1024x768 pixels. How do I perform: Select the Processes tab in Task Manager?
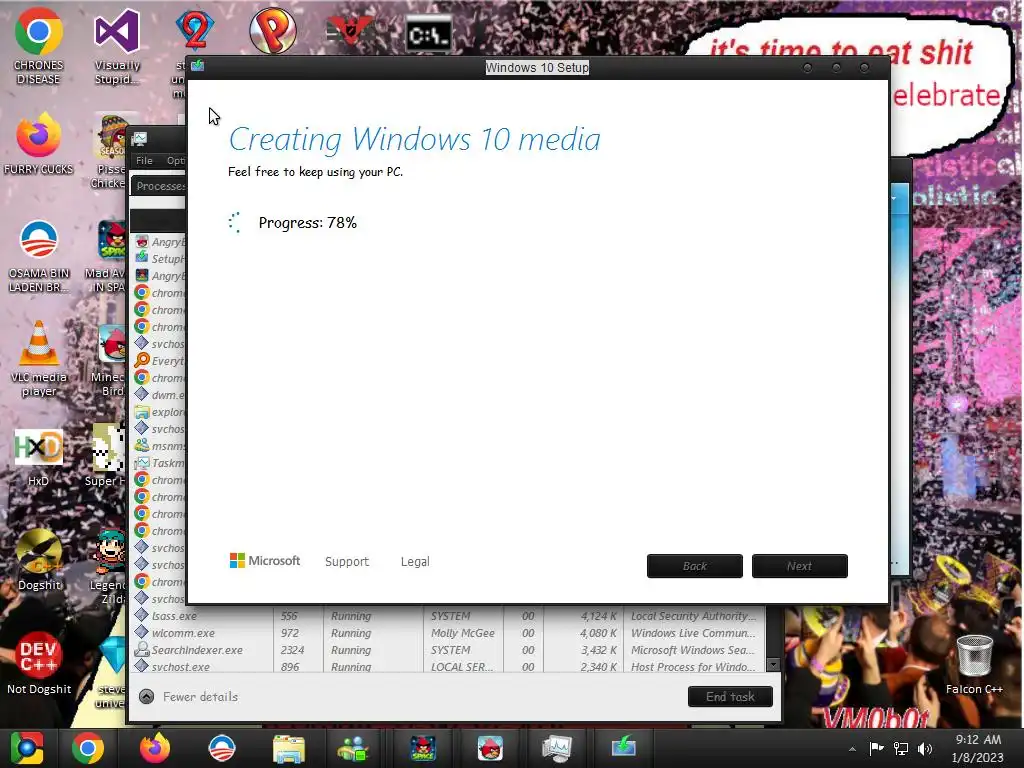click(160, 186)
